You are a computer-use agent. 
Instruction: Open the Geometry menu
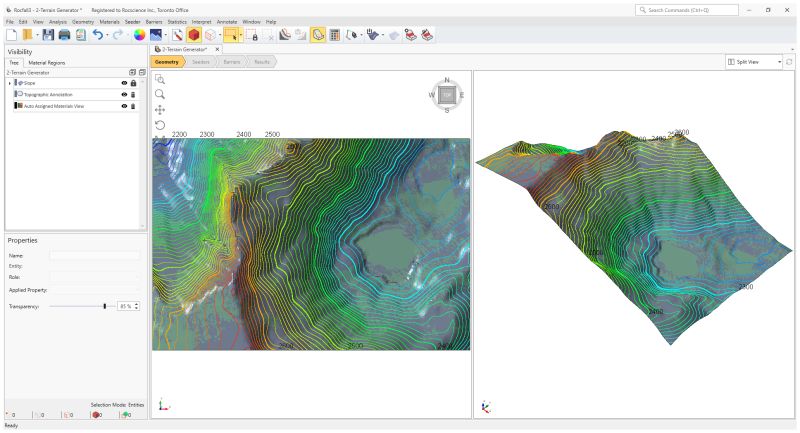(x=83, y=22)
